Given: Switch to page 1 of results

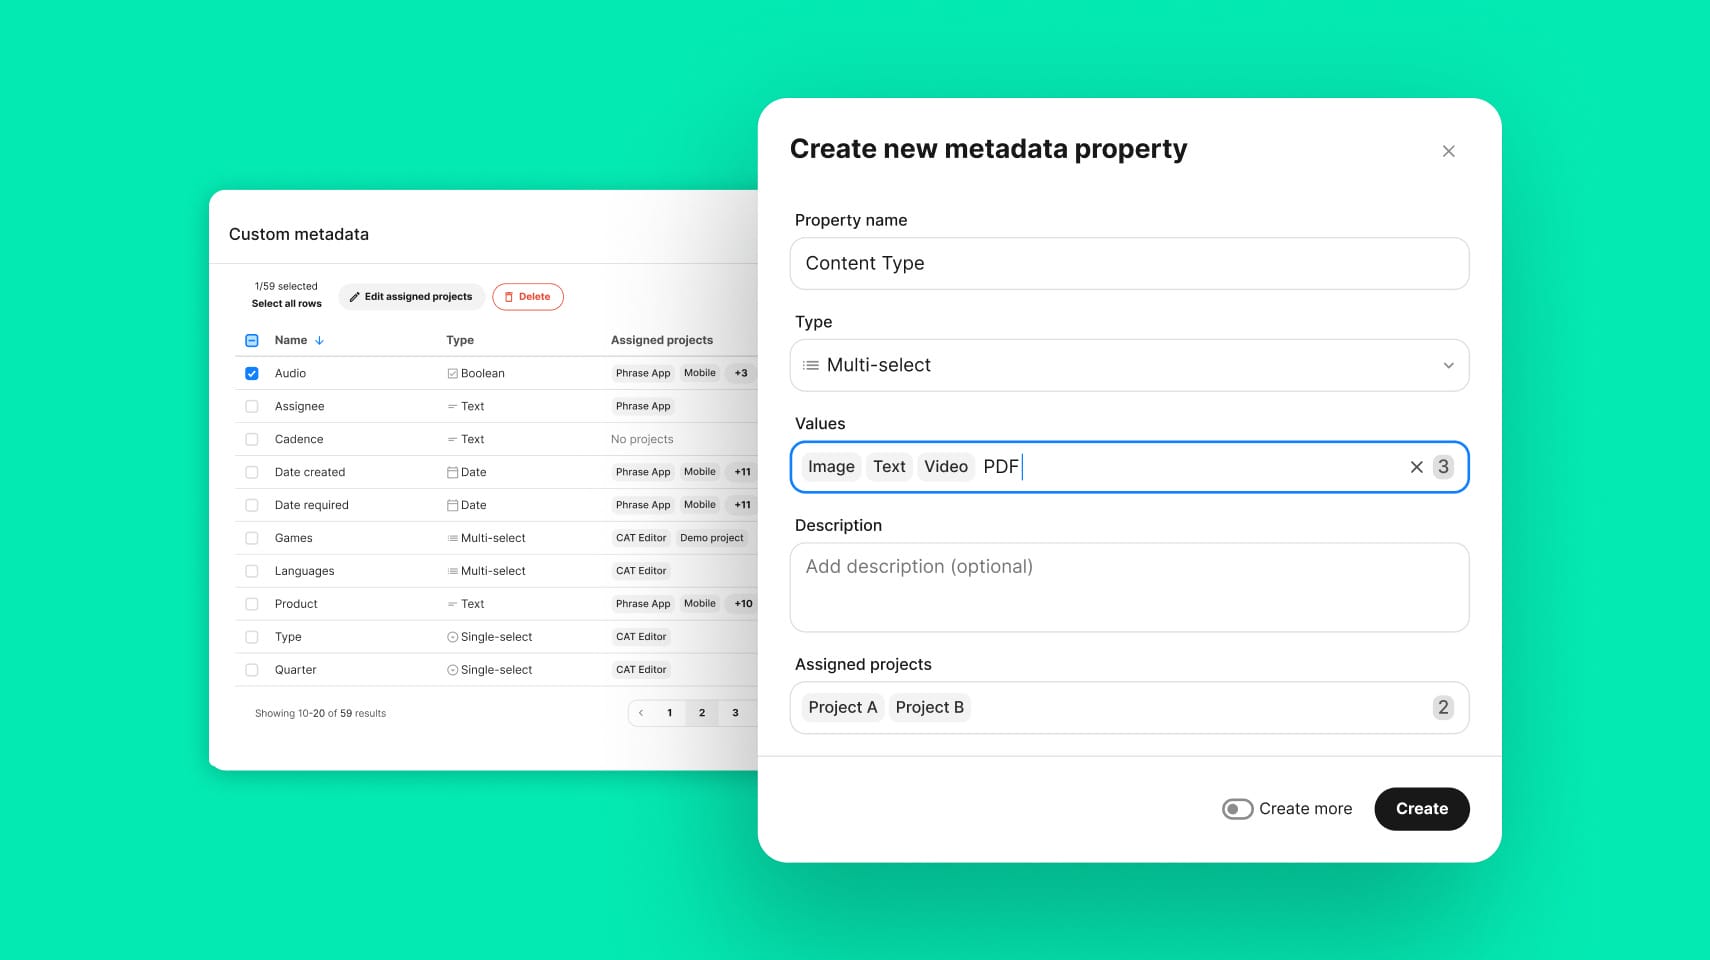Looking at the screenshot, I should tap(669, 713).
